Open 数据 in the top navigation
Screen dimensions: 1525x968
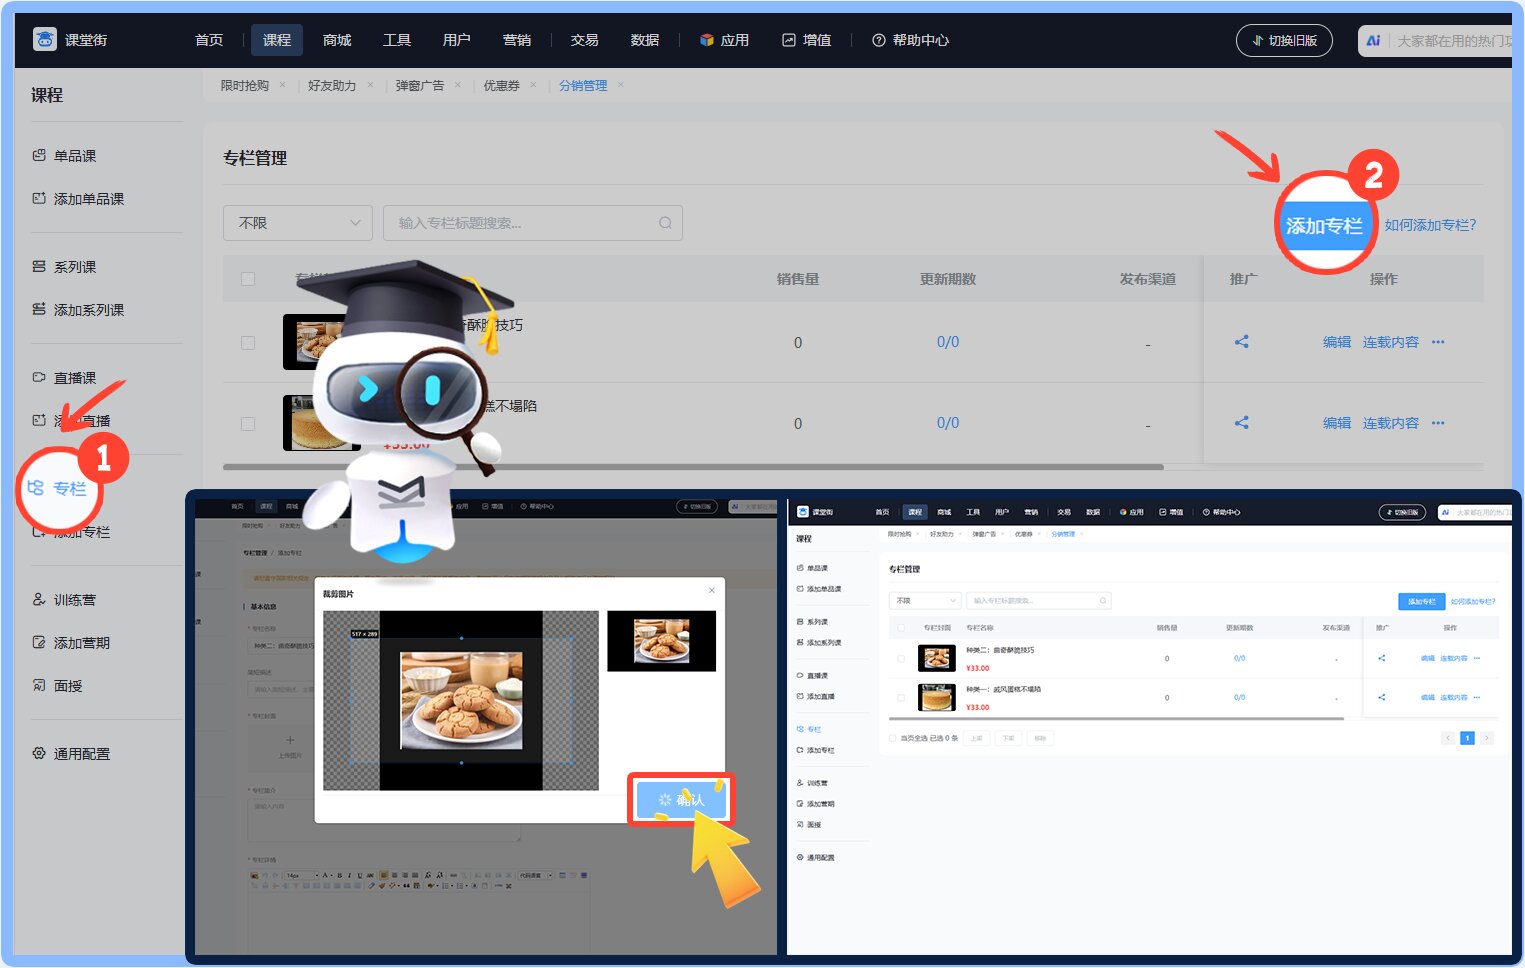click(x=645, y=40)
